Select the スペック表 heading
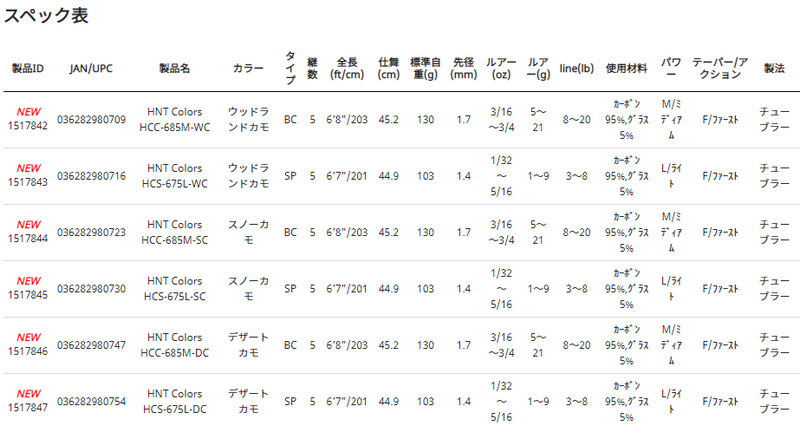This screenshot has width=800, height=433. 46,15
